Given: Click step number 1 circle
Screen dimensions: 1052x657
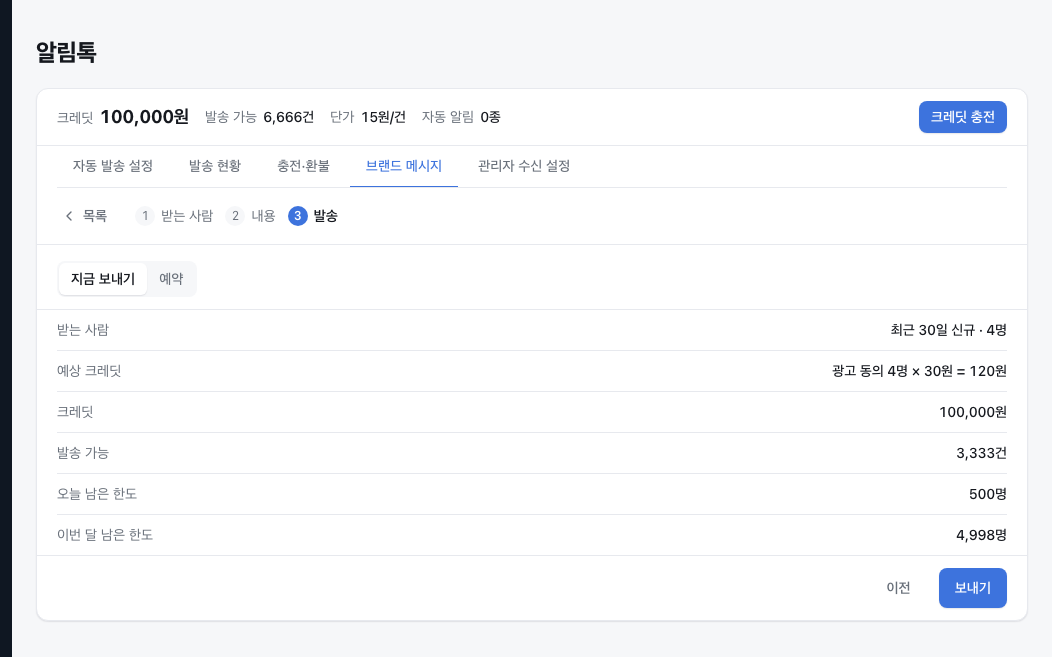Looking at the screenshot, I should click(145, 216).
